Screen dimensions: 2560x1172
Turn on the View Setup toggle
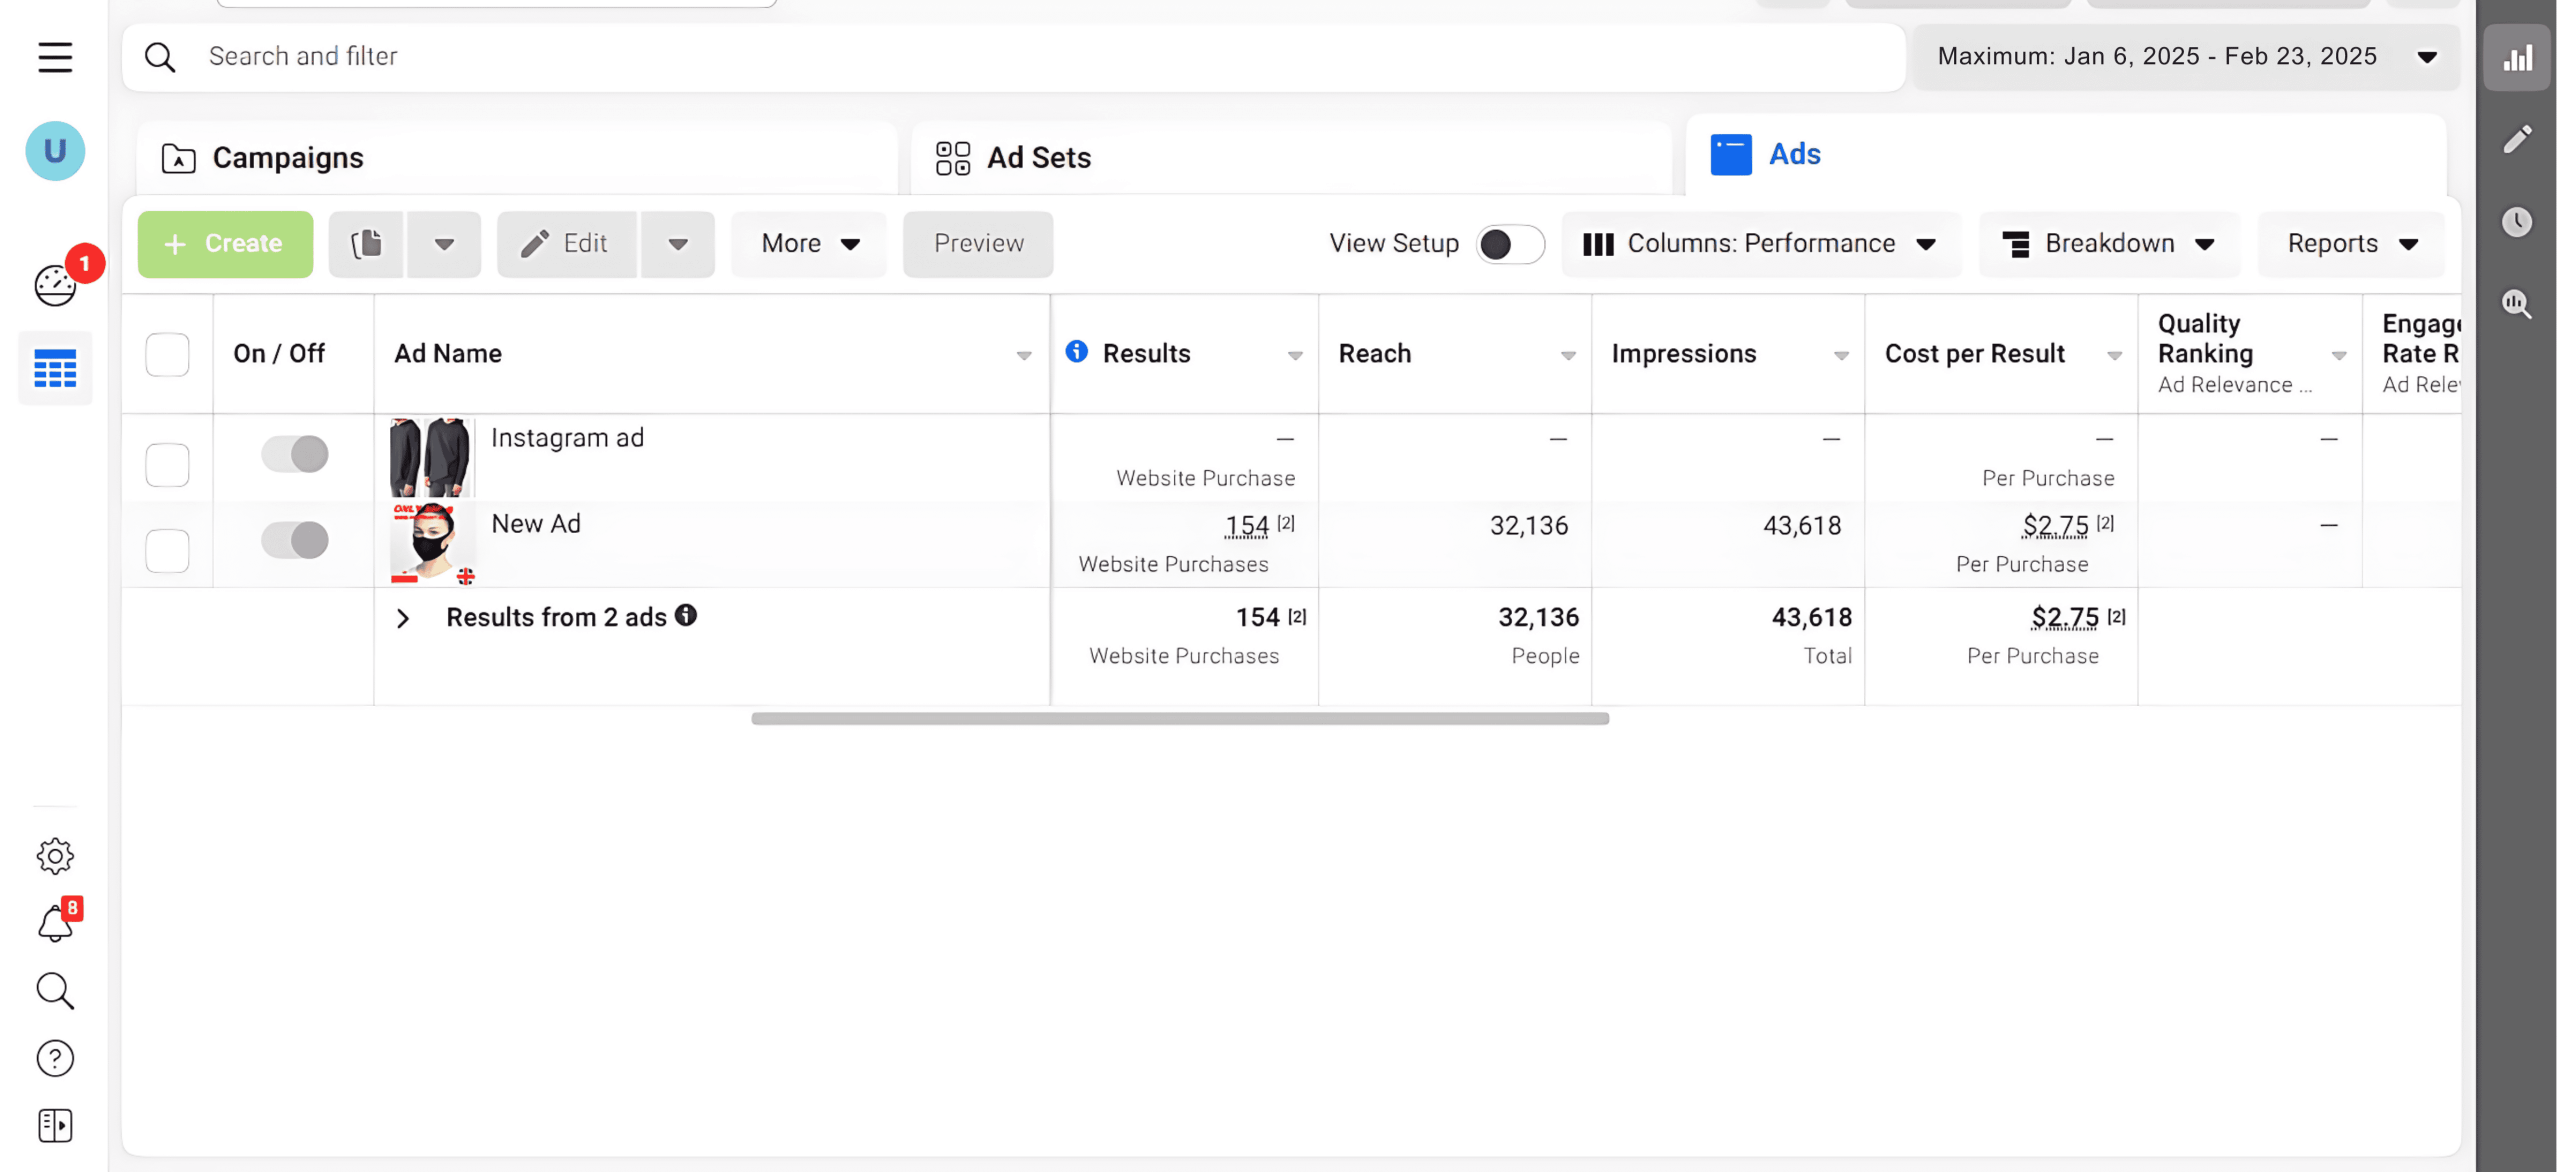pyautogui.click(x=1509, y=244)
